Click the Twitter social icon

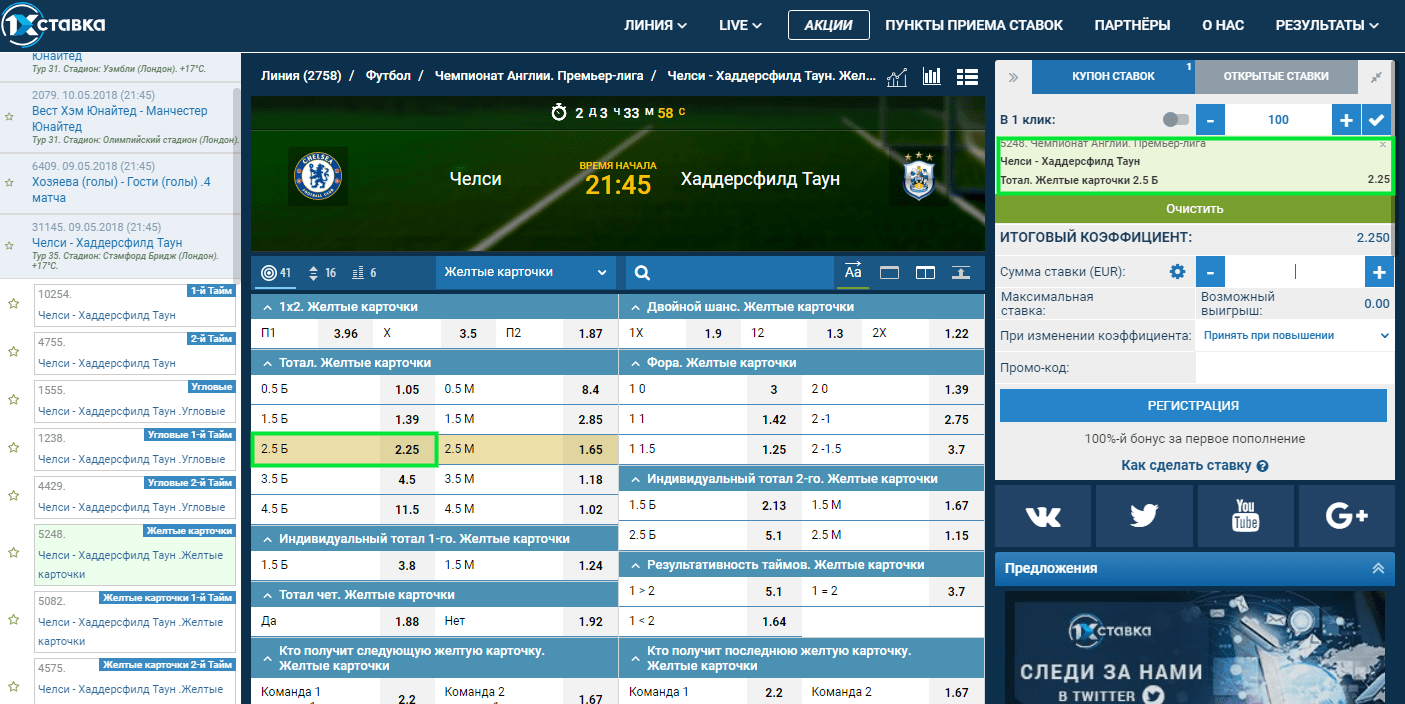[1144, 516]
